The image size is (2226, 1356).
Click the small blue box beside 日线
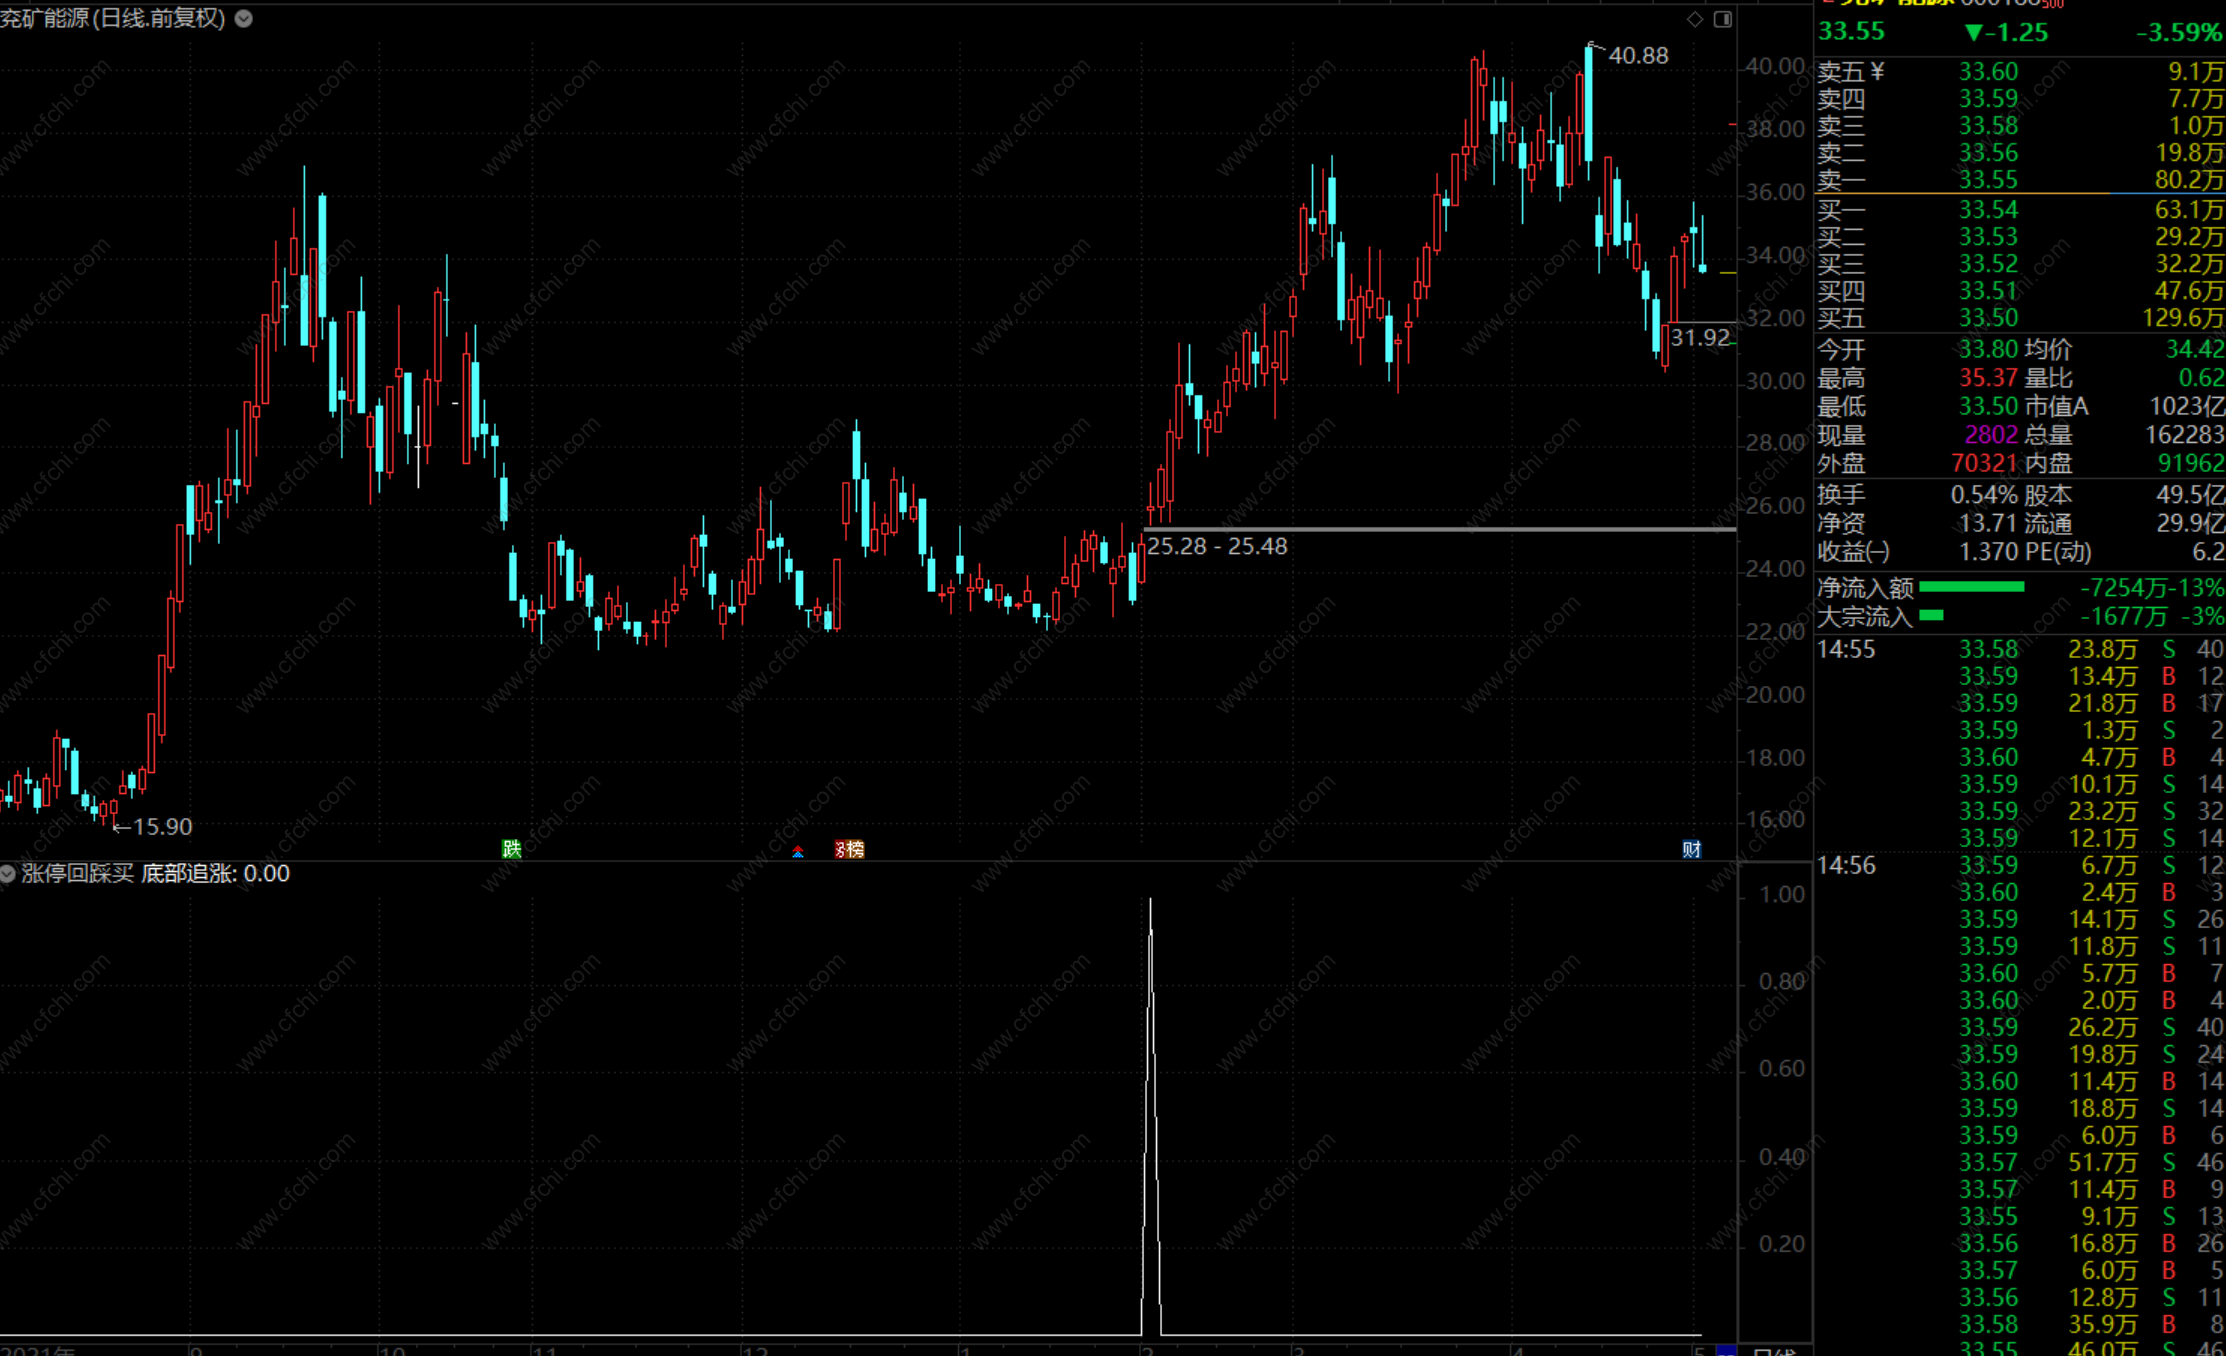point(1726,1350)
